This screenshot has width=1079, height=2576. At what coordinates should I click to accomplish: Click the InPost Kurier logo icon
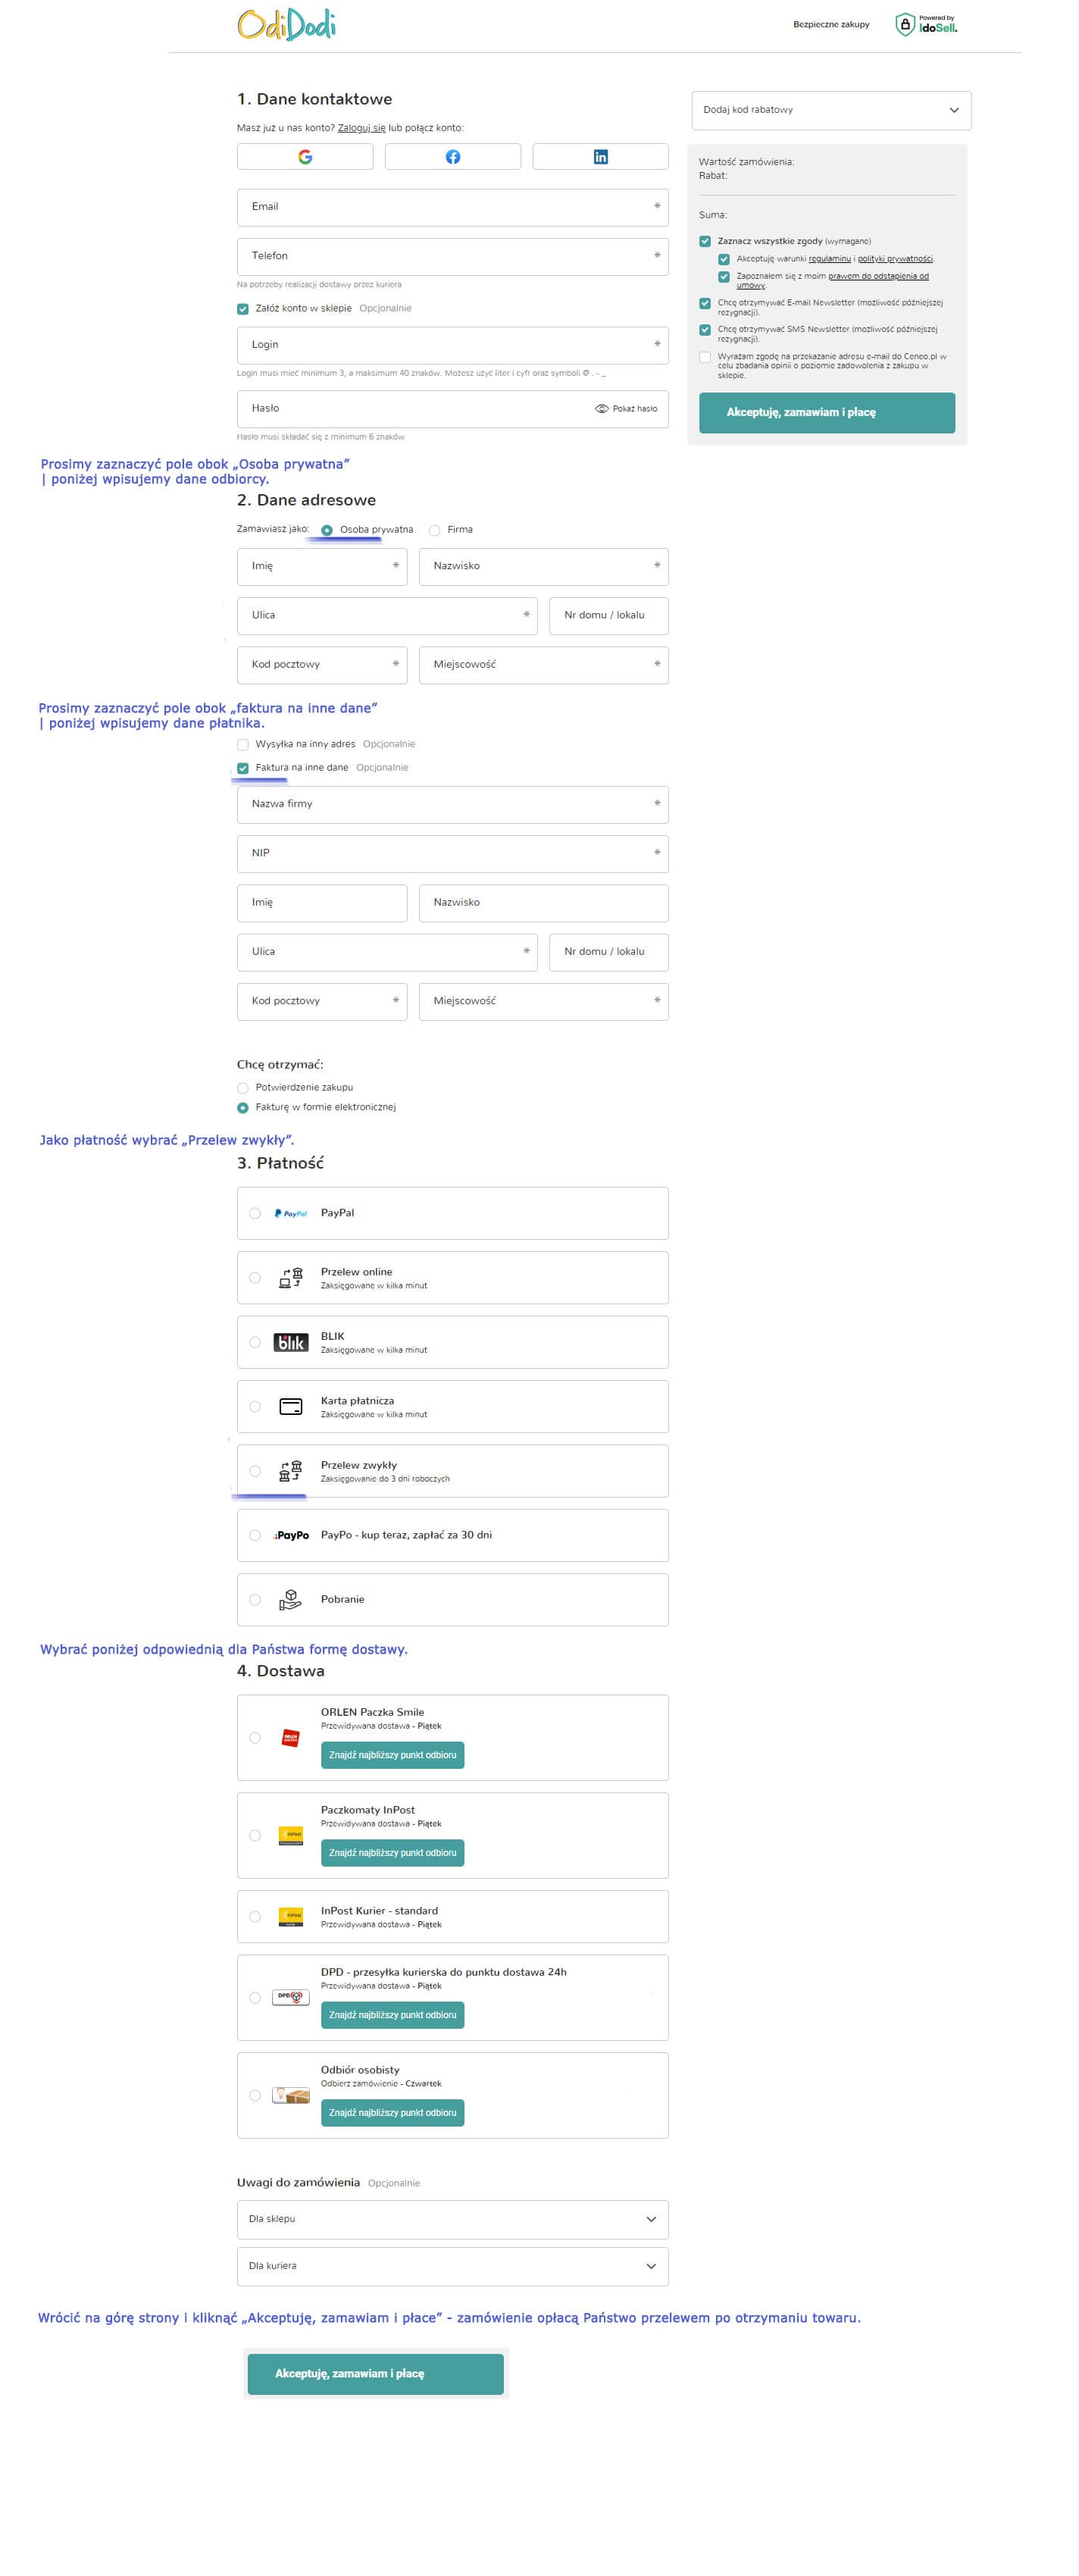(x=291, y=1917)
